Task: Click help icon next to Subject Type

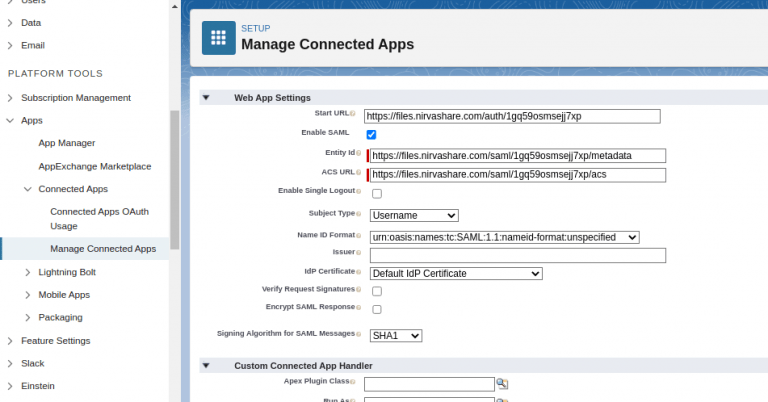Action: pyautogui.click(x=359, y=214)
